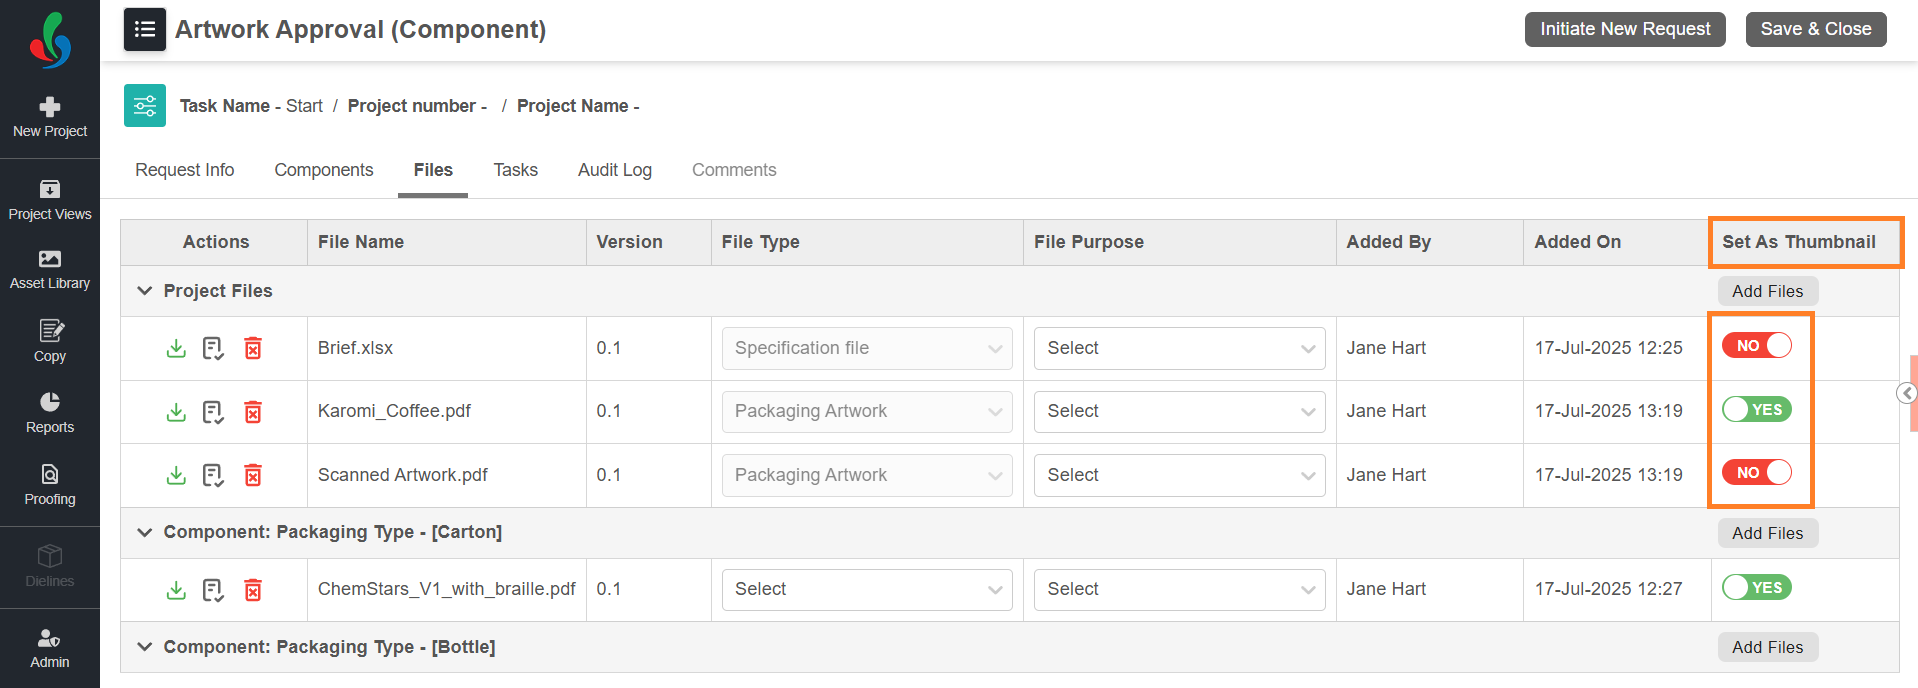The width and height of the screenshot is (1918, 688).
Task: Switch to Components tab
Action: 324,170
